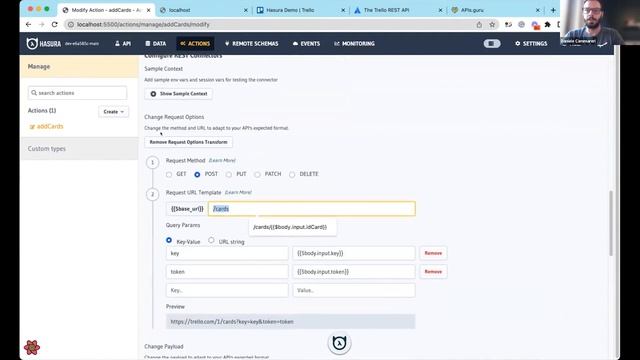Image resolution: width=640 pixels, height=360 pixels.
Task: Close the Hasura Demo Trello tab
Action: pyautogui.click(x=343, y=10)
